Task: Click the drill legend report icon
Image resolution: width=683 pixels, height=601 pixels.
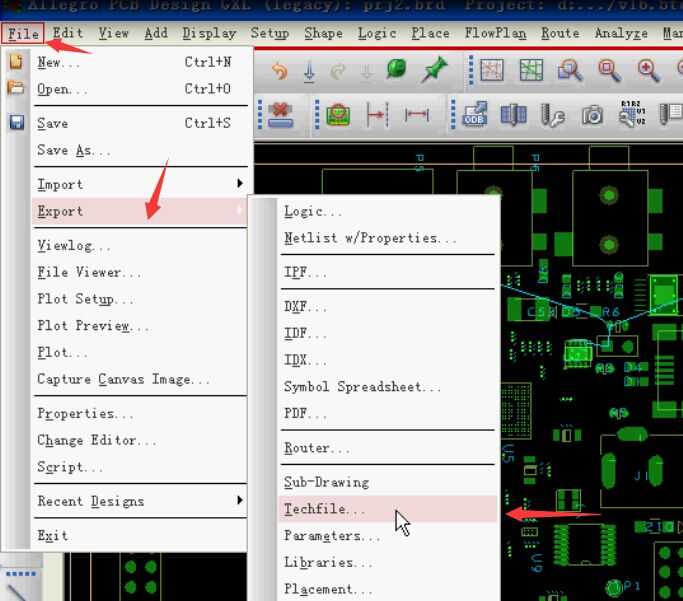Action: 671,114
